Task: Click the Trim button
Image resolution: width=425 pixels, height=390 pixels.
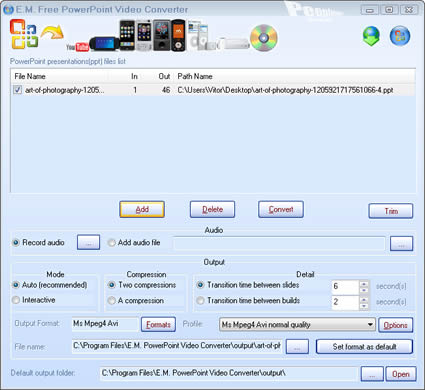Action: [391, 211]
